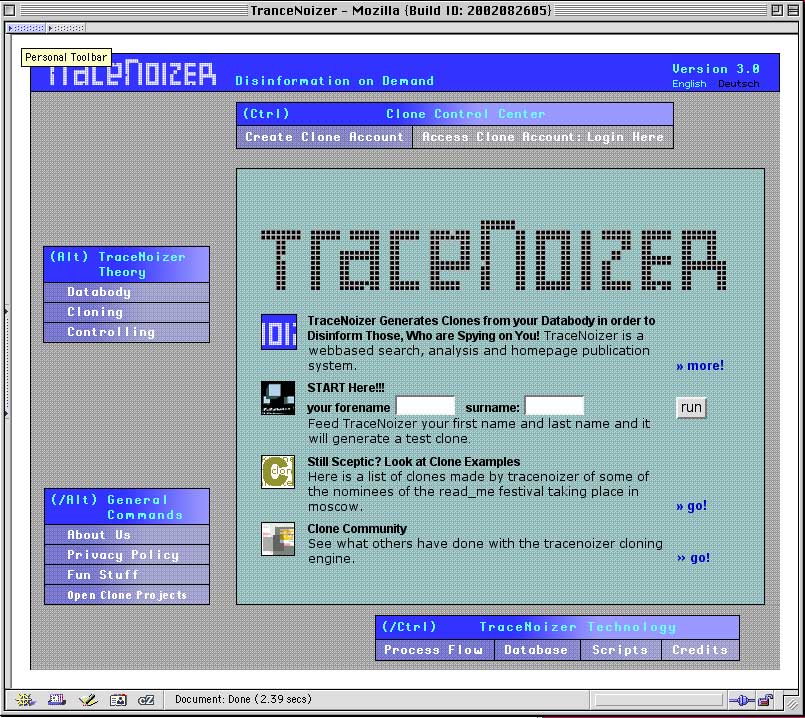Open the Database tab
805x718 pixels.
click(537, 650)
